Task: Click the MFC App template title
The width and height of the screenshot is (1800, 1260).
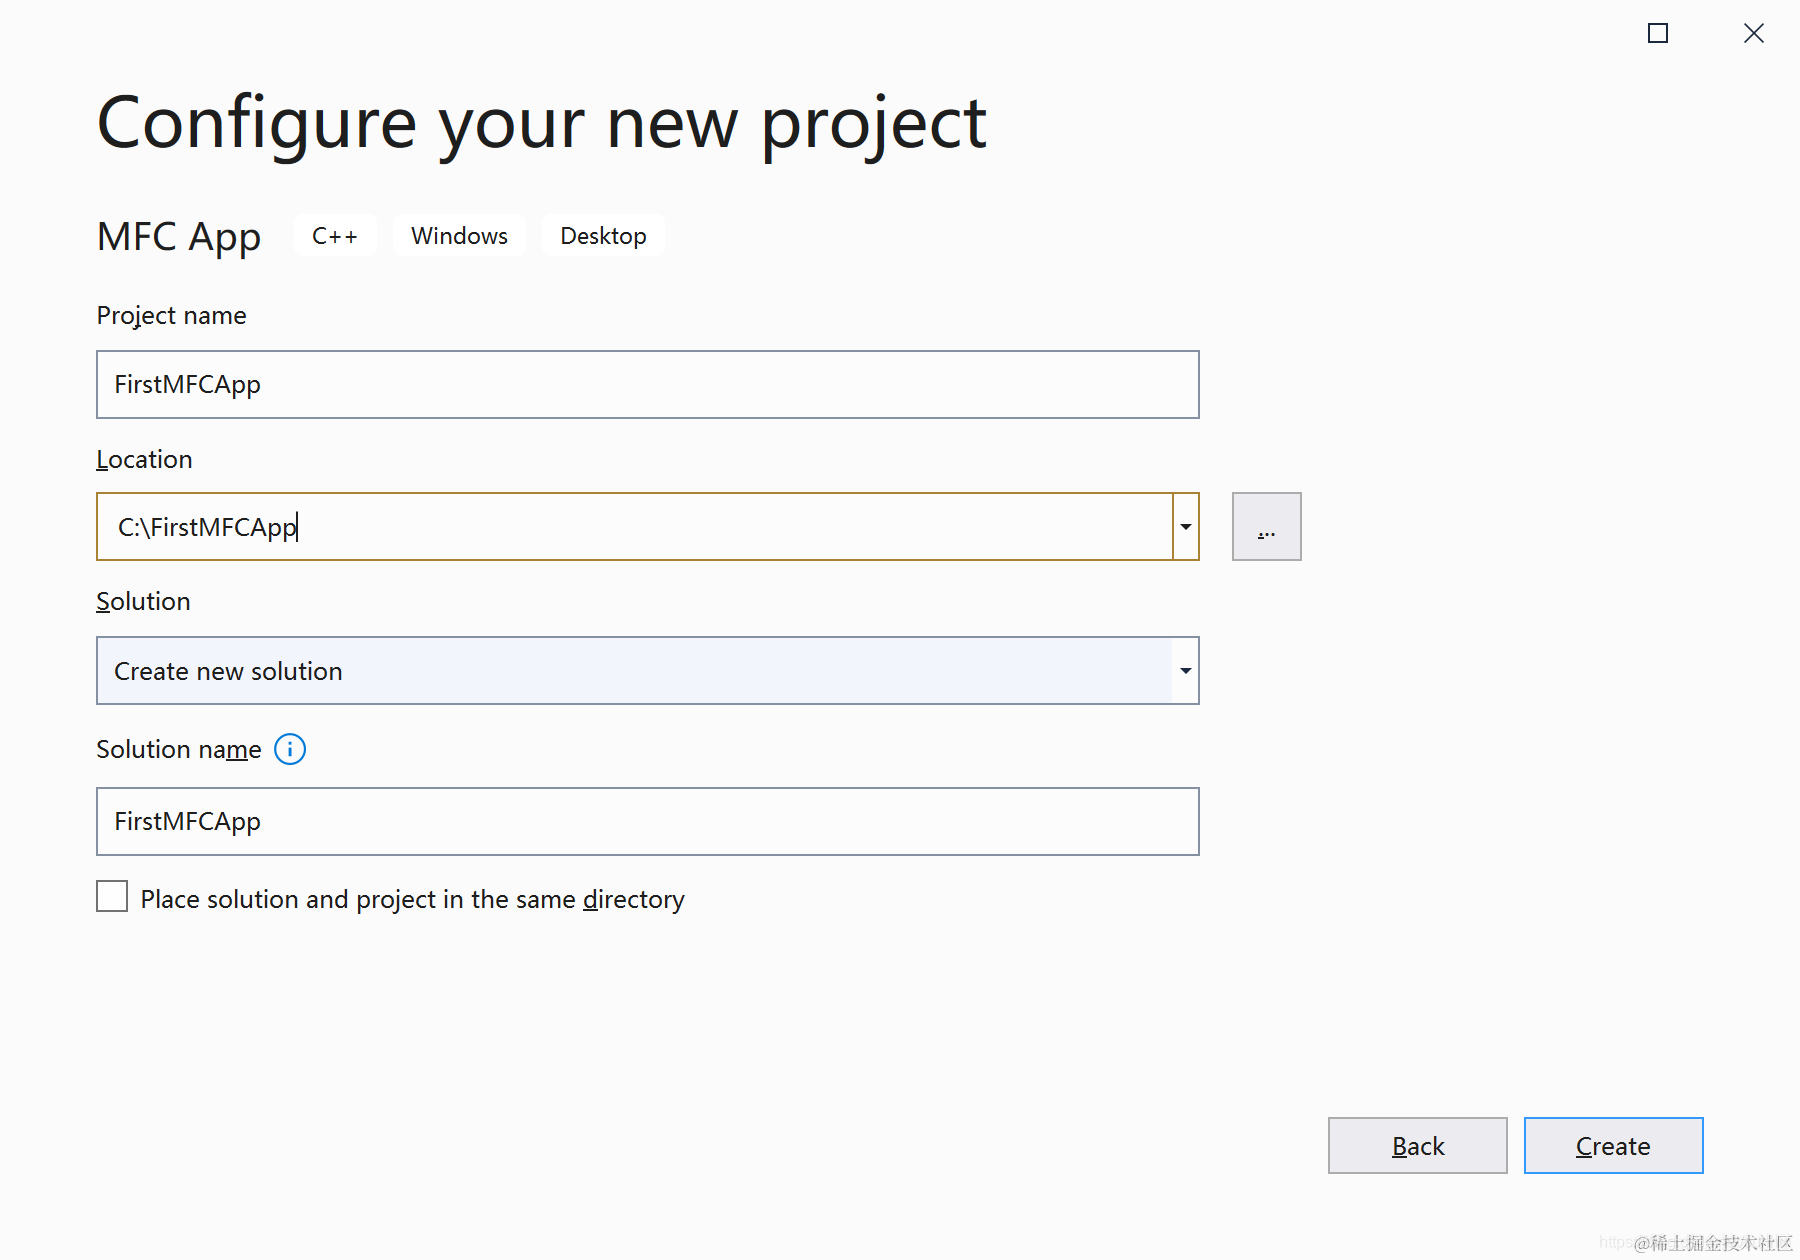Action: tap(179, 237)
